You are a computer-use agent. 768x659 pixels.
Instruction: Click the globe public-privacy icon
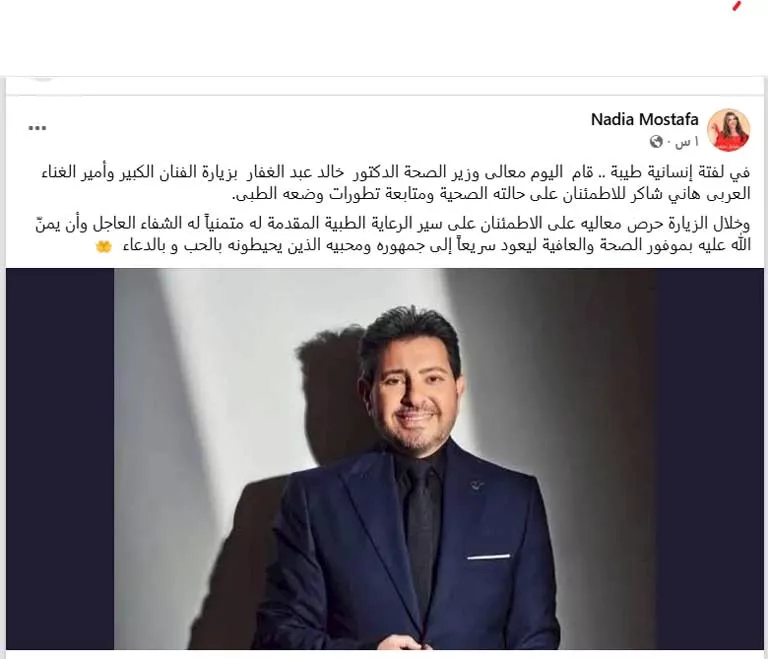click(656, 142)
